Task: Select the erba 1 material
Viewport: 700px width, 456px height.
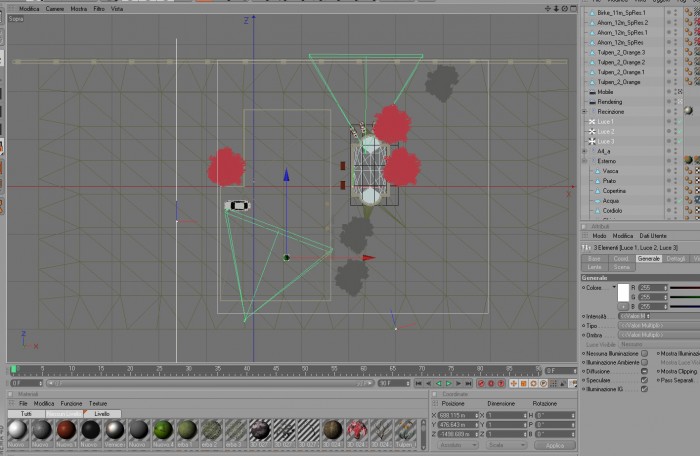Action: (x=187, y=430)
